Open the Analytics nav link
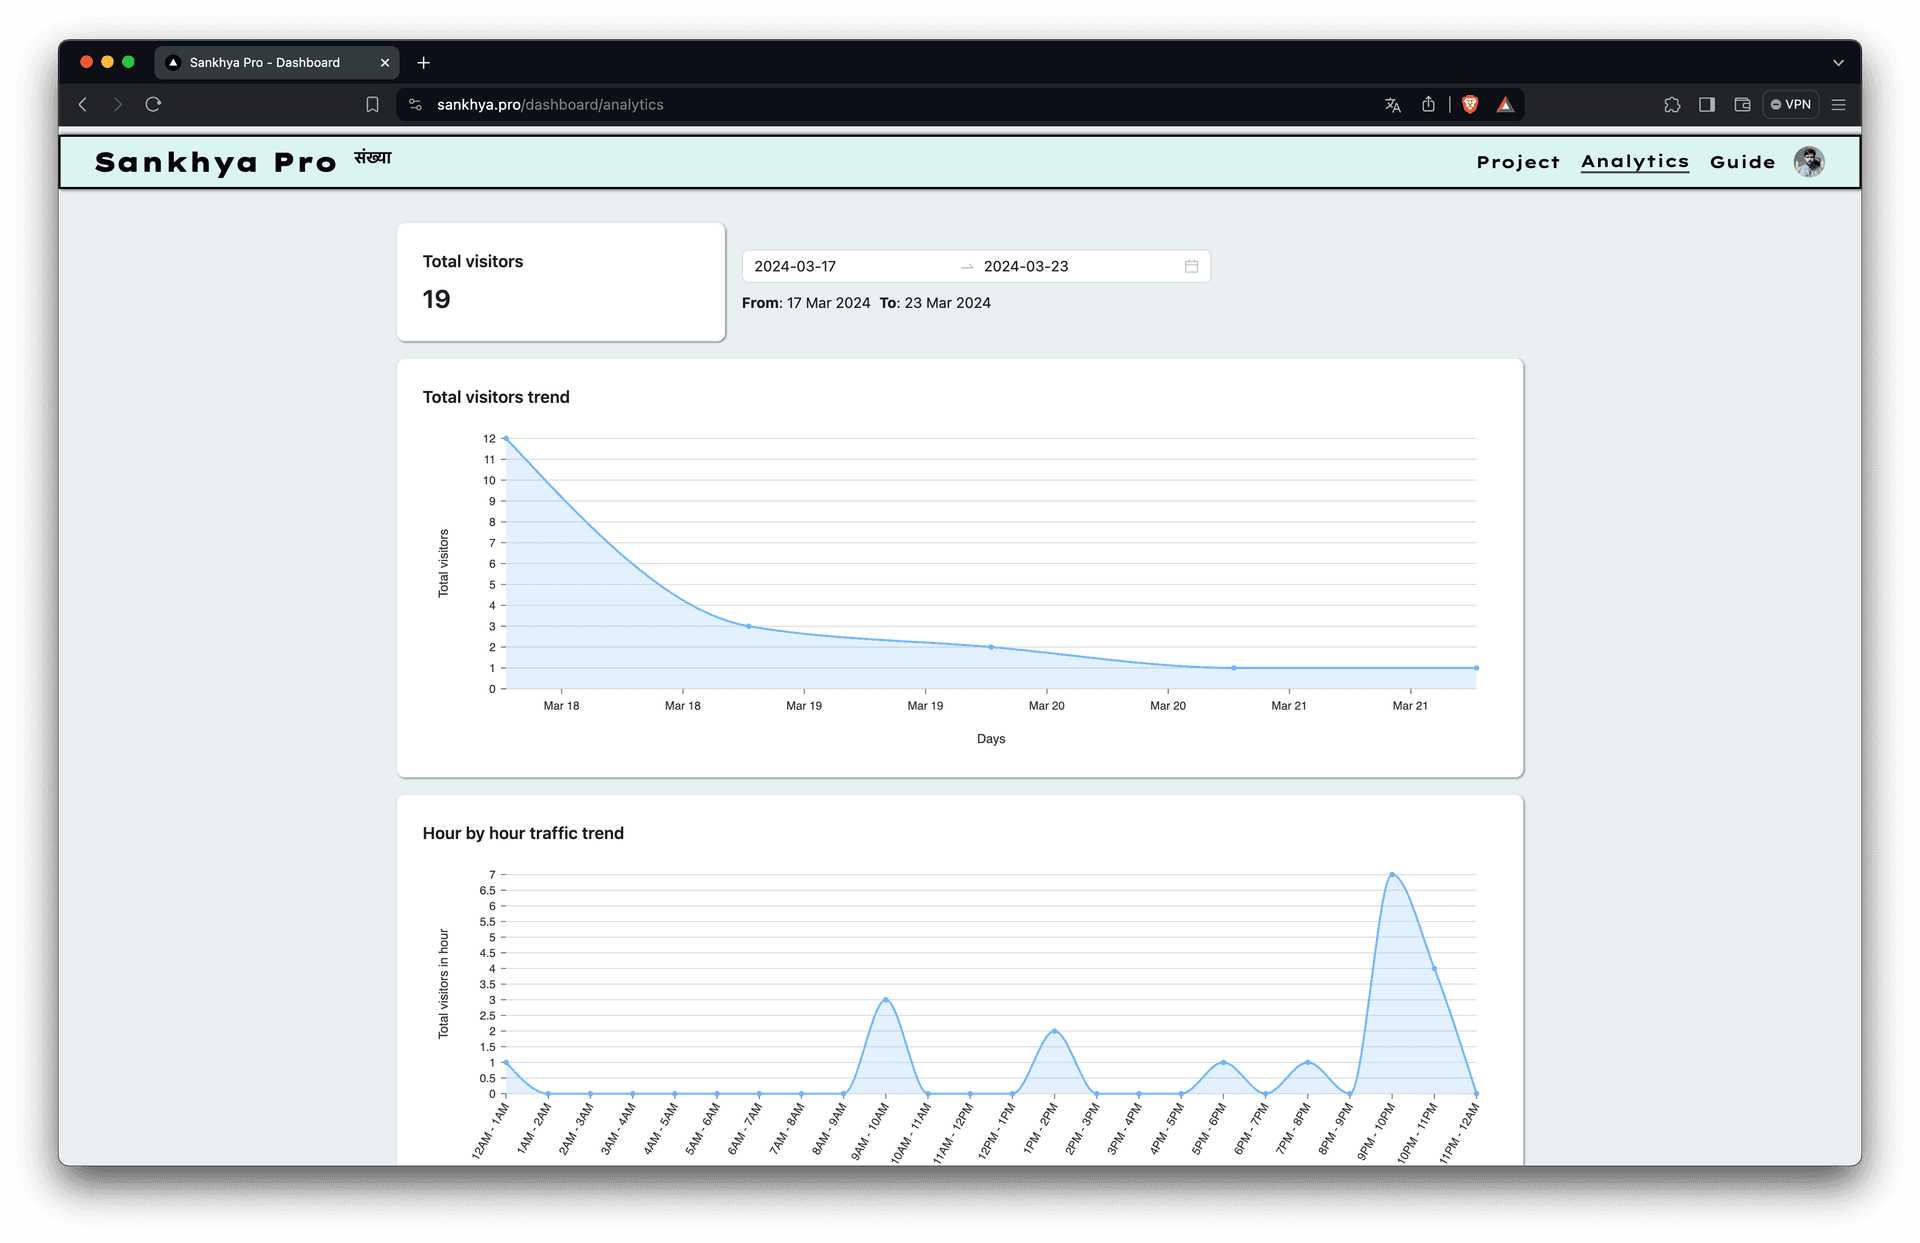The height and width of the screenshot is (1243, 1920). (x=1634, y=162)
